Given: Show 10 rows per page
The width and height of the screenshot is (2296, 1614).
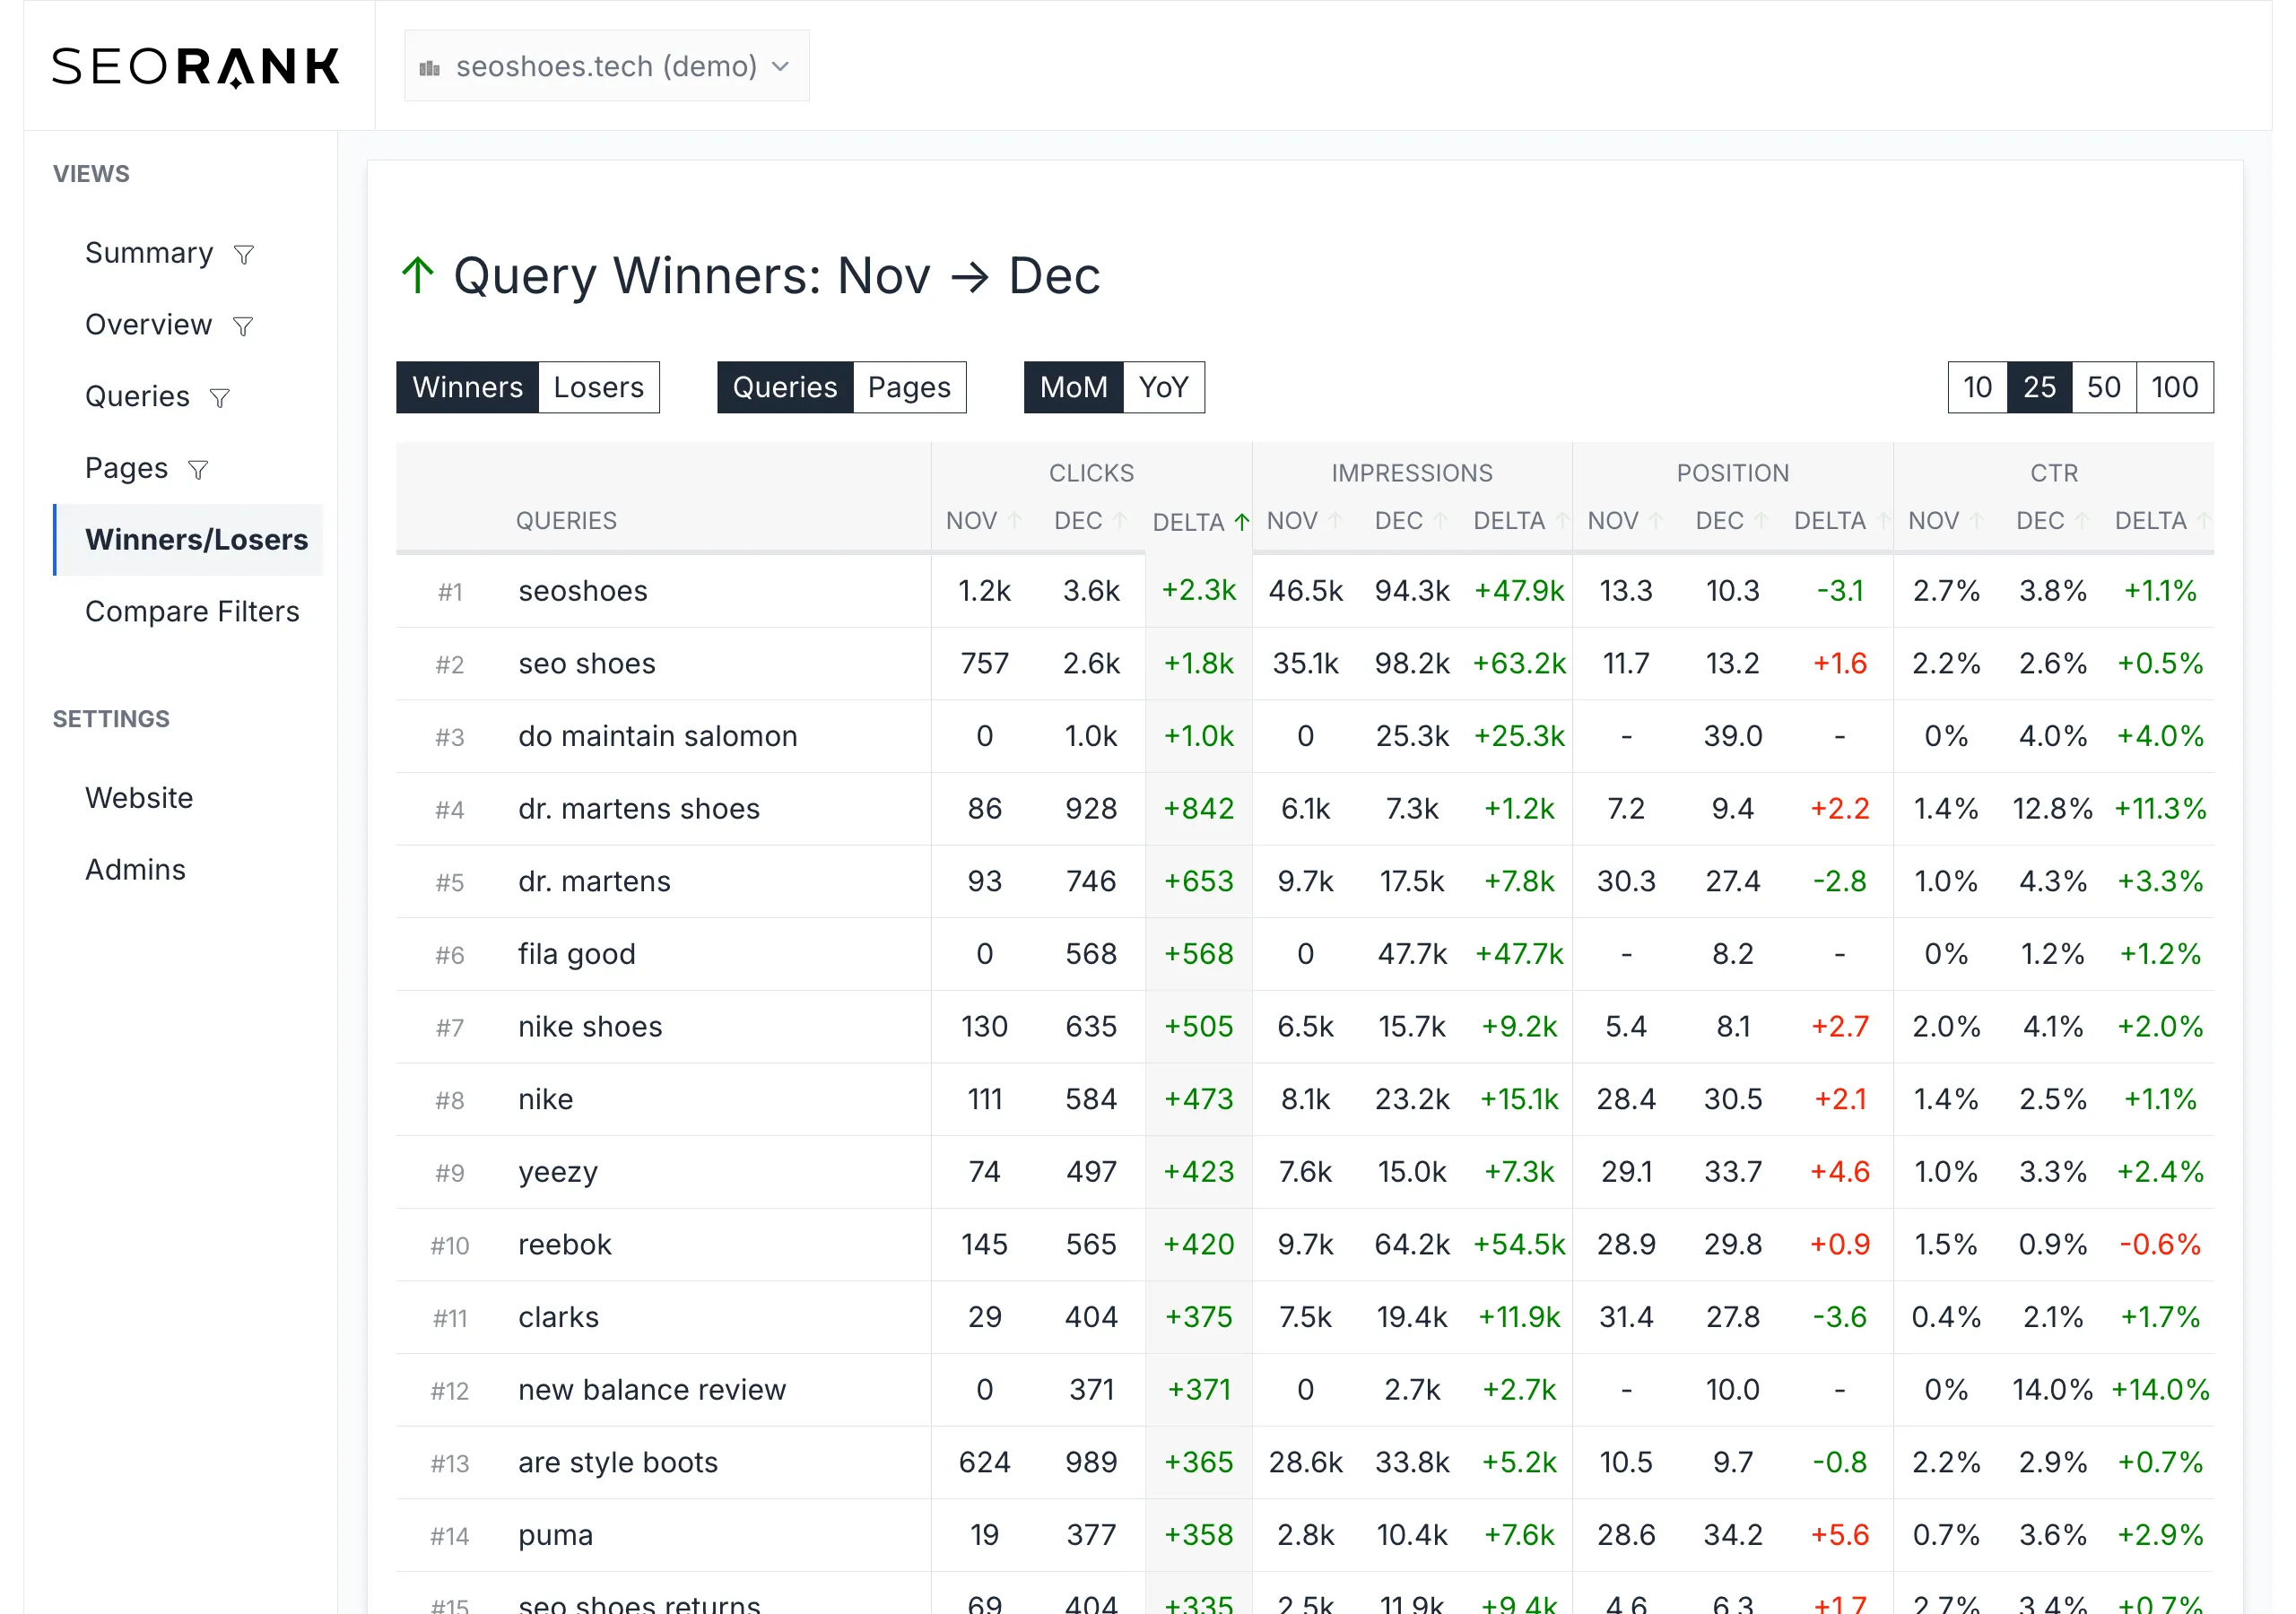Looking at the screenshot, I should [x=1977, y=387].
